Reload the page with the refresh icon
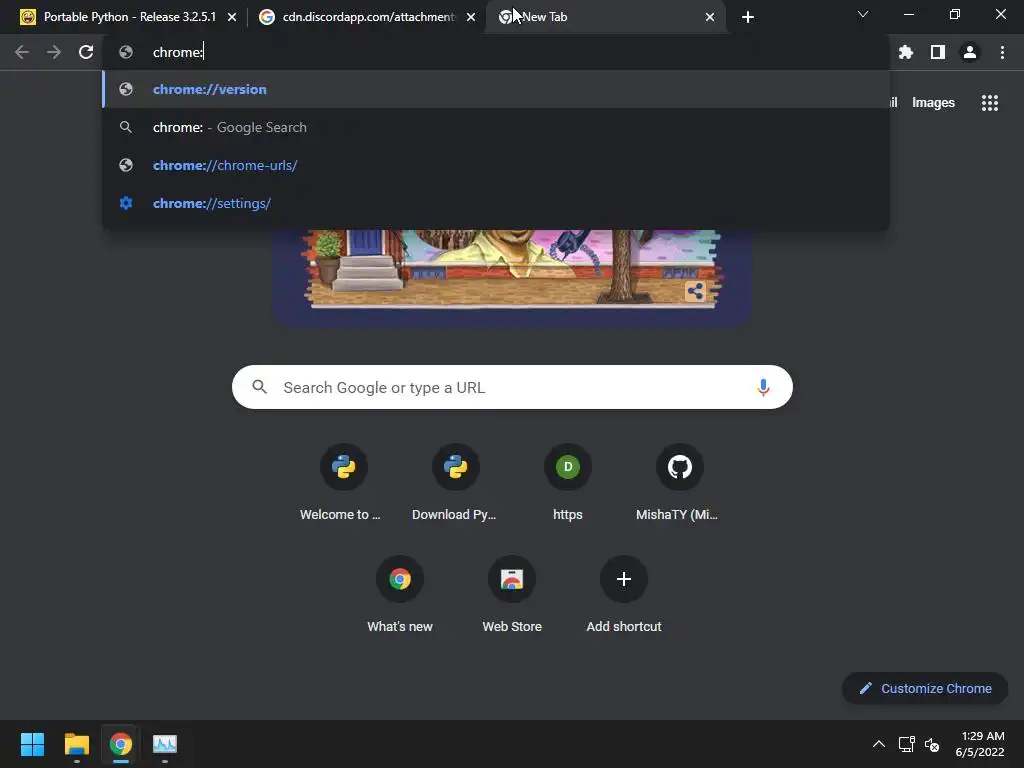This screenshot has width=1024, height=768. point(86,52)
